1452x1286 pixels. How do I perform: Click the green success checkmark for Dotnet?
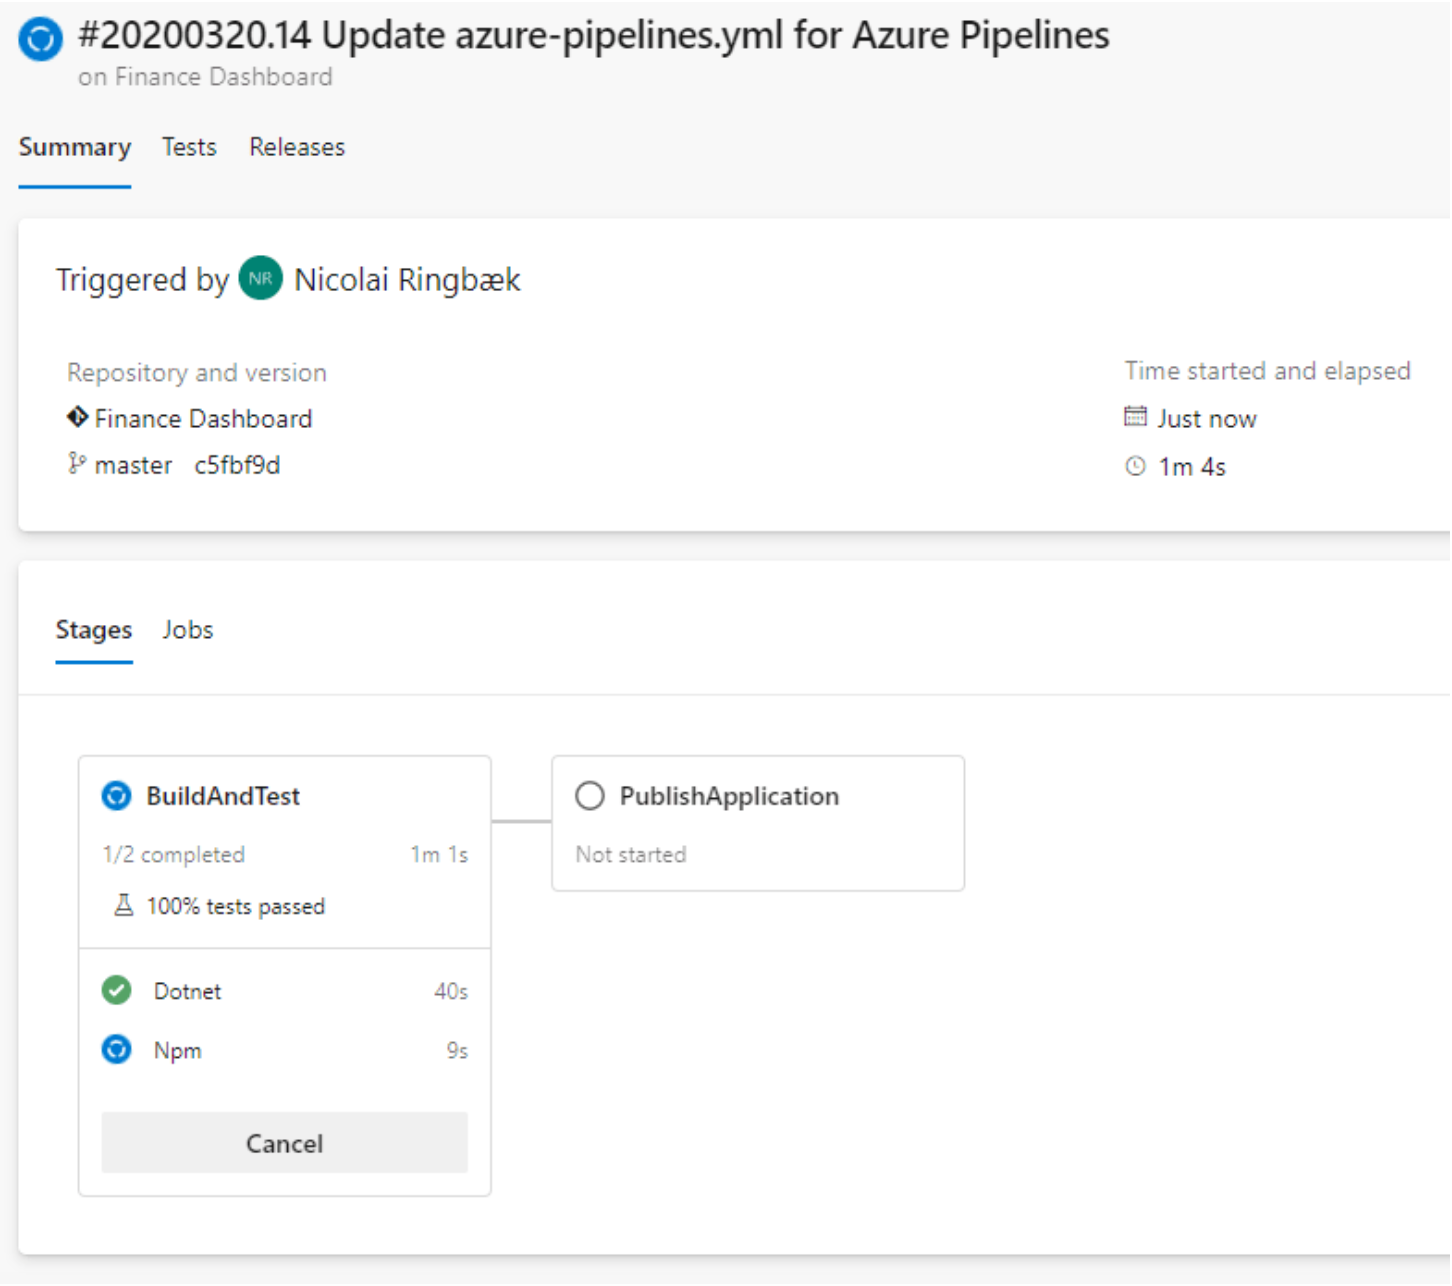click(x=117, y=990)
